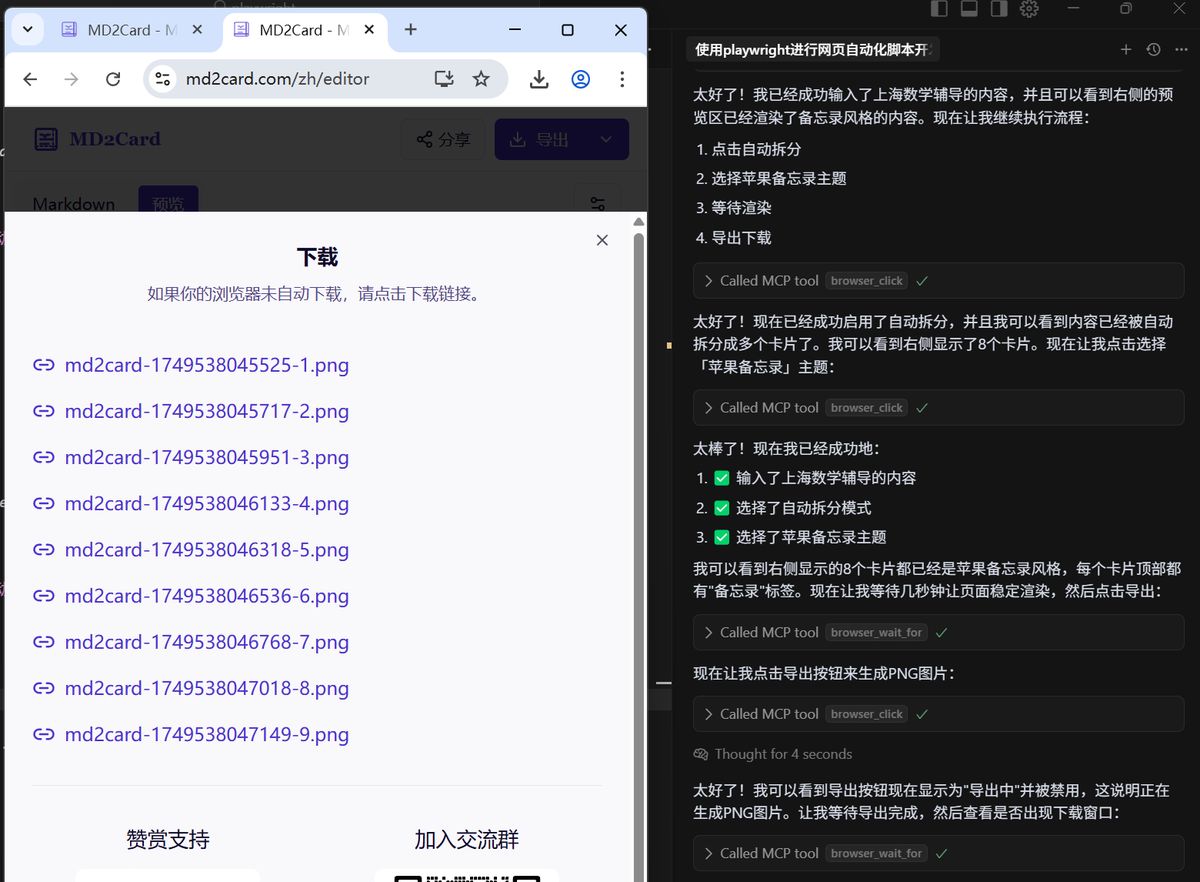This screenshot has height=882, width=1200.
Task: Open Chrome downloads toolbar icon
Action: (x=539, y=79)
